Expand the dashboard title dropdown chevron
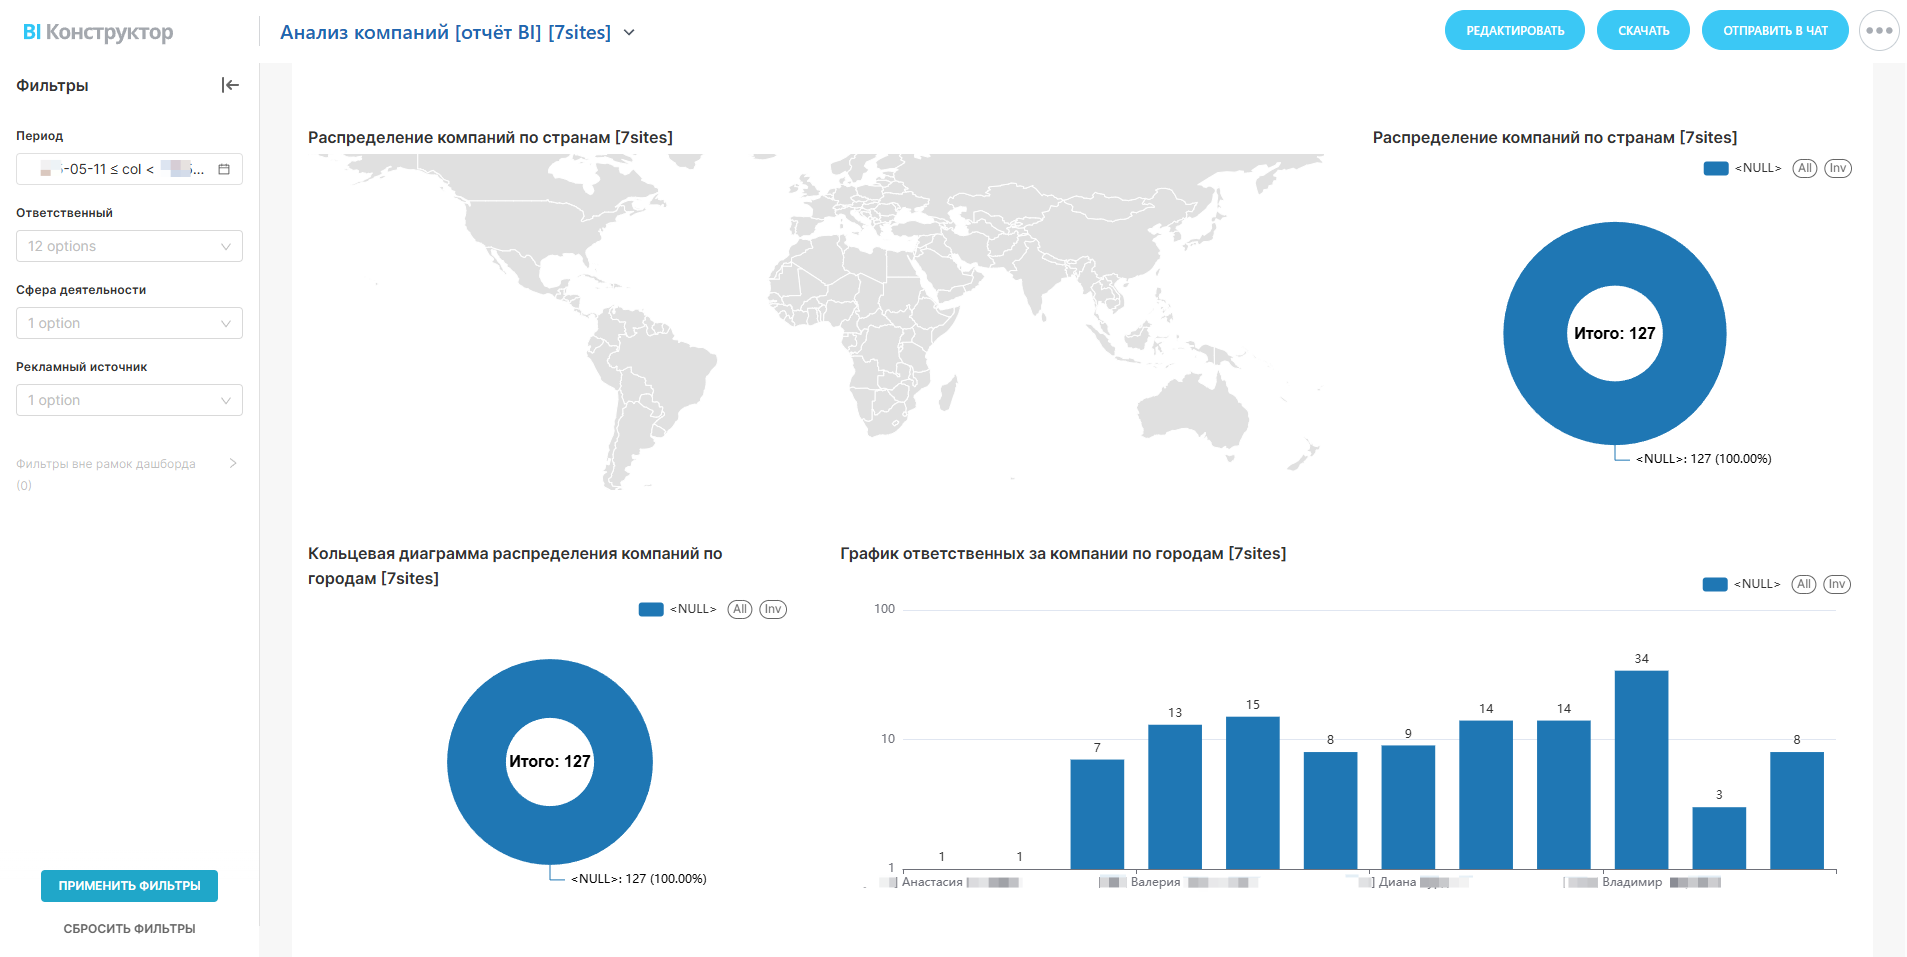The height and width of the screenshot is (957, 1907). (629, 32)
